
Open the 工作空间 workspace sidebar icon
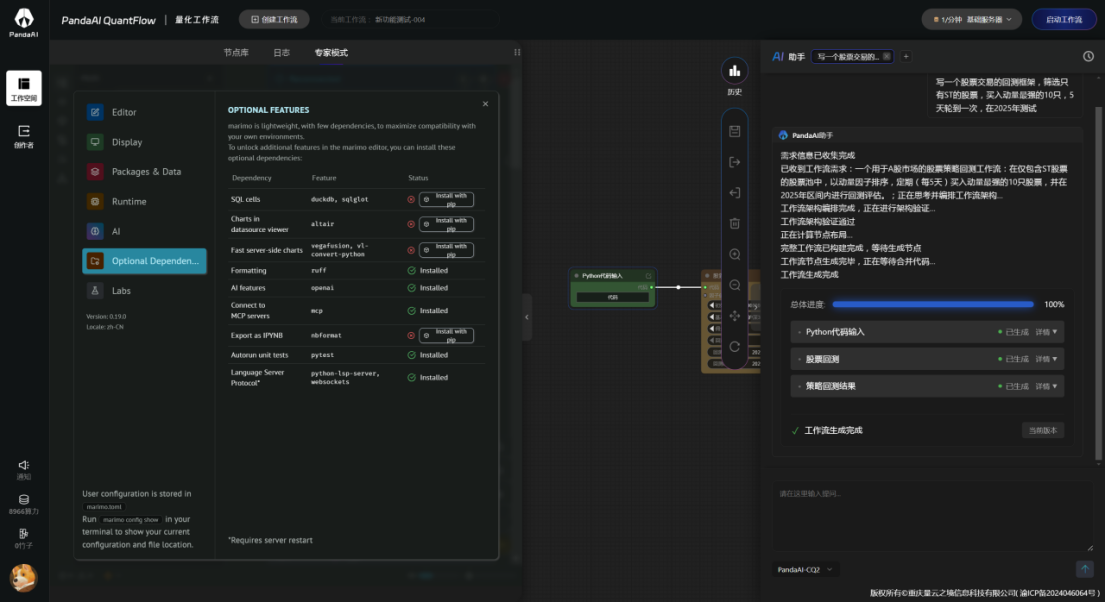[x=24, y=87]
